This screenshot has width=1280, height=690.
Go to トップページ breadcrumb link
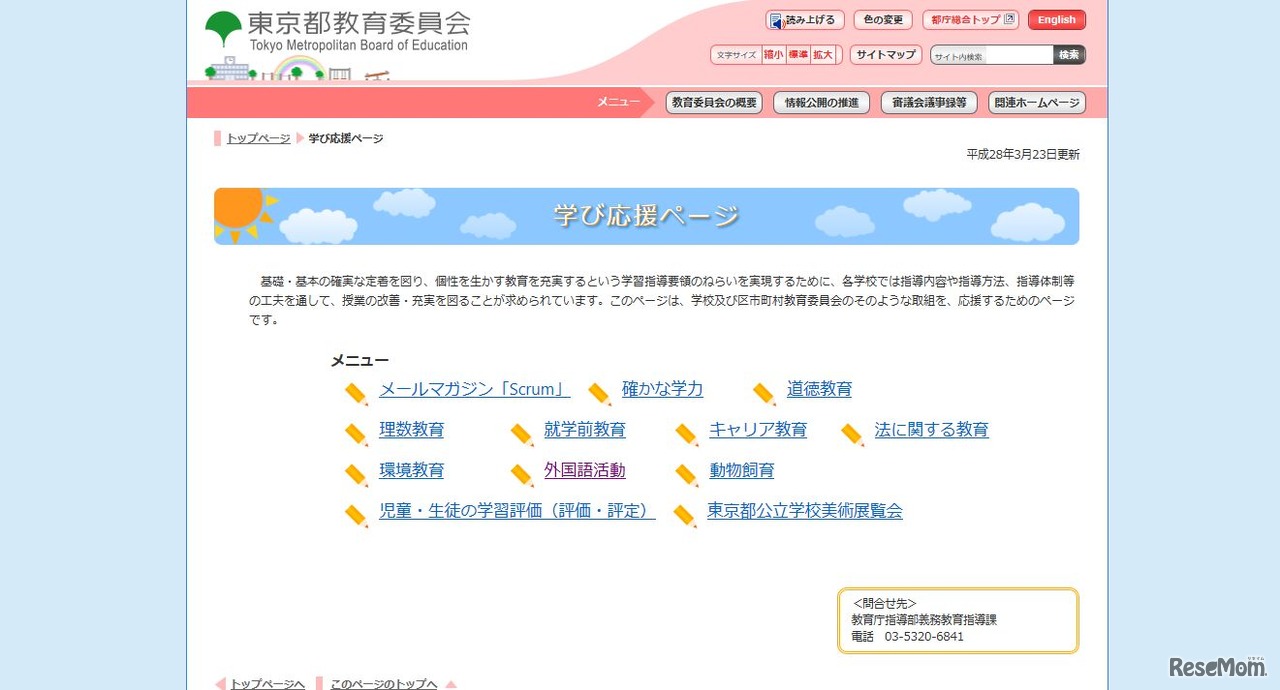[x=258, y=138]
